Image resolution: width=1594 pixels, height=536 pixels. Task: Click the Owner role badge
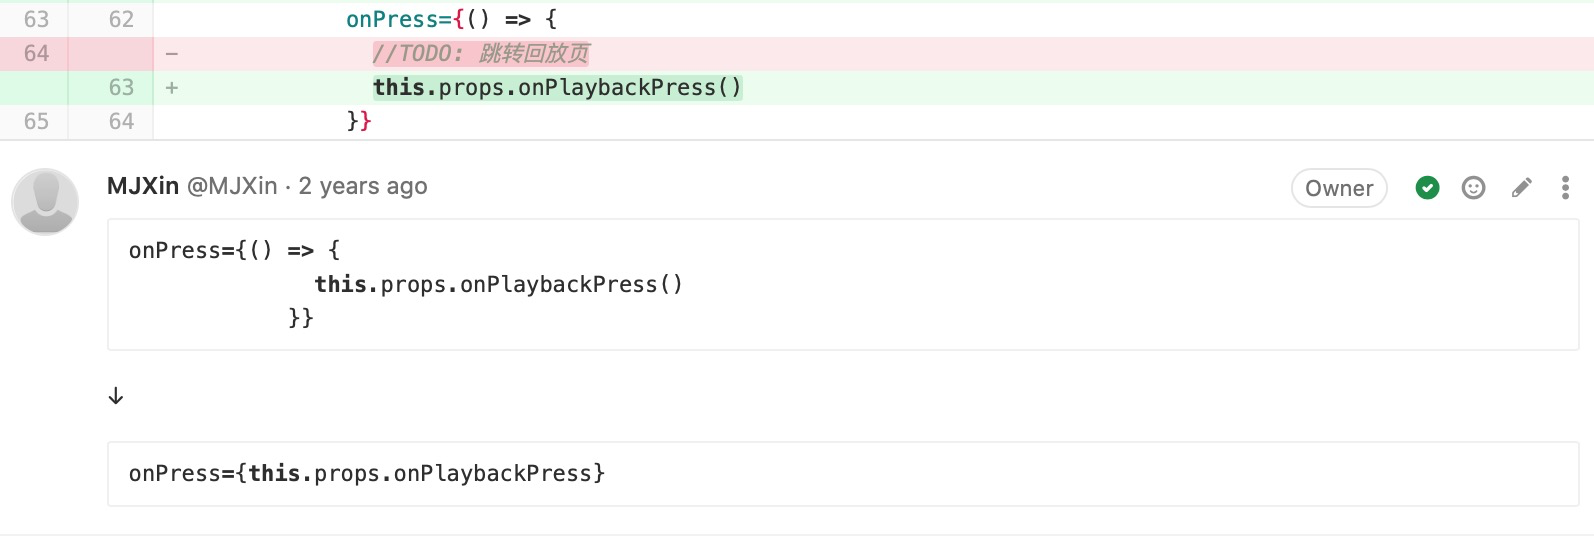click(1339, 188)
